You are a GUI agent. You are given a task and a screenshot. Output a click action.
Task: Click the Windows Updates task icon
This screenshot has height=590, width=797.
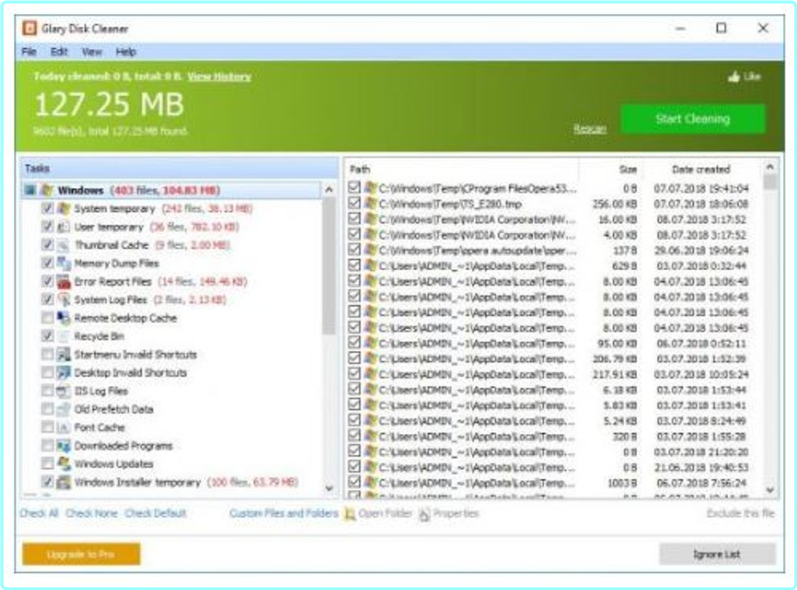click(64, 464)
